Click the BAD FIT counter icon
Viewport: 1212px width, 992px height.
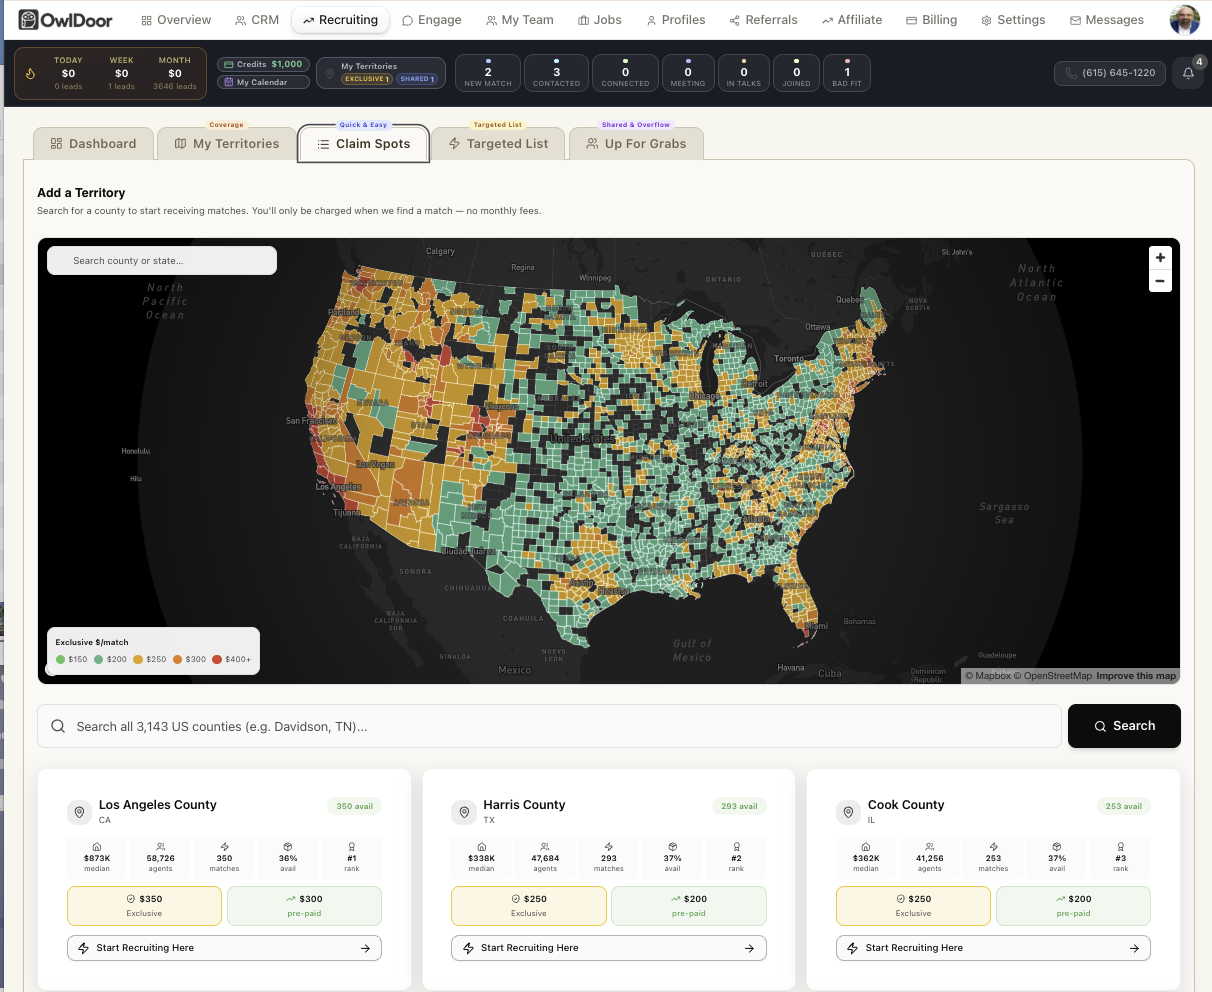847,62
